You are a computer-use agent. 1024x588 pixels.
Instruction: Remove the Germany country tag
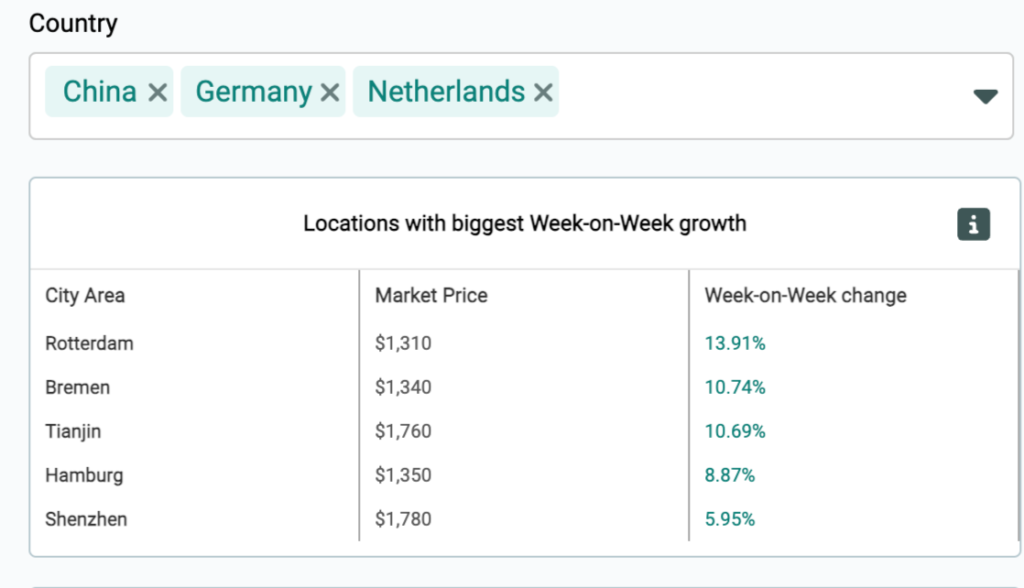[329, 93]
